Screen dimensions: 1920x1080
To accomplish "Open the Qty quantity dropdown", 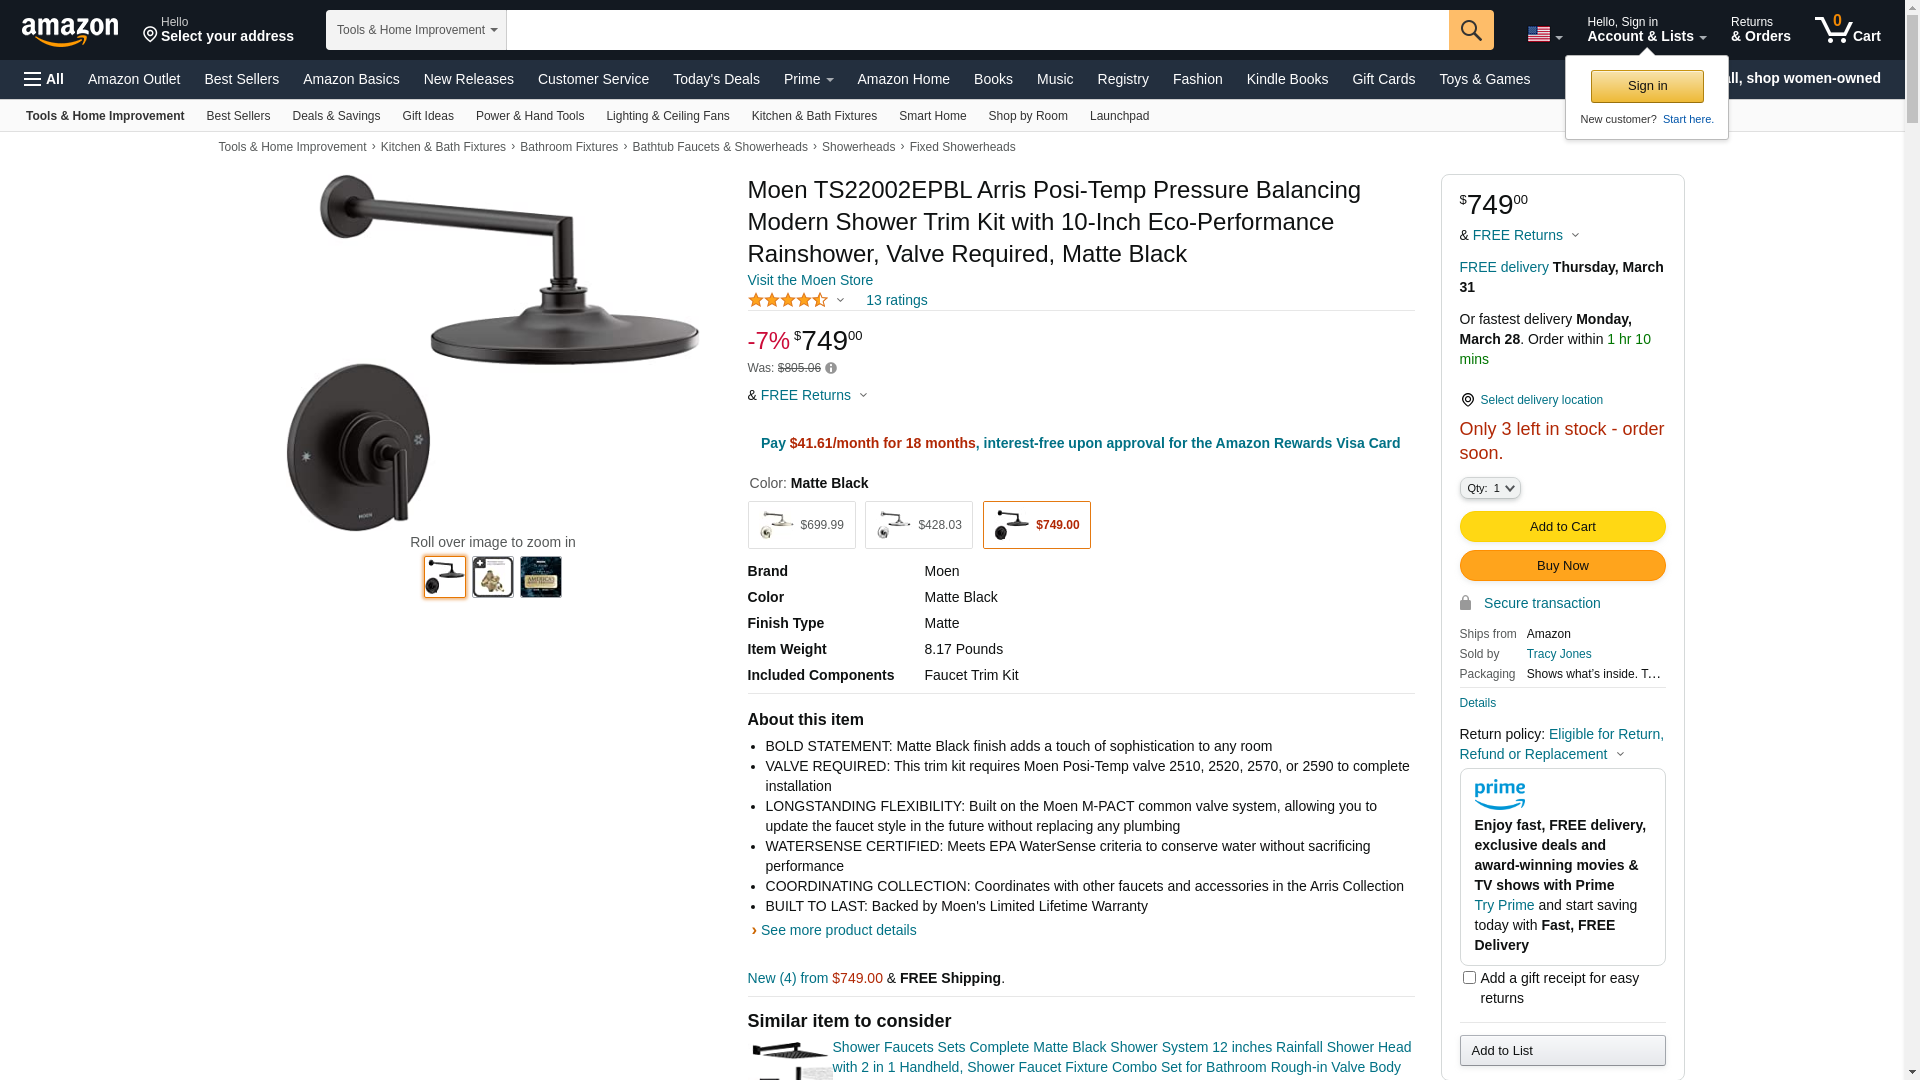I will [1490, 488].
